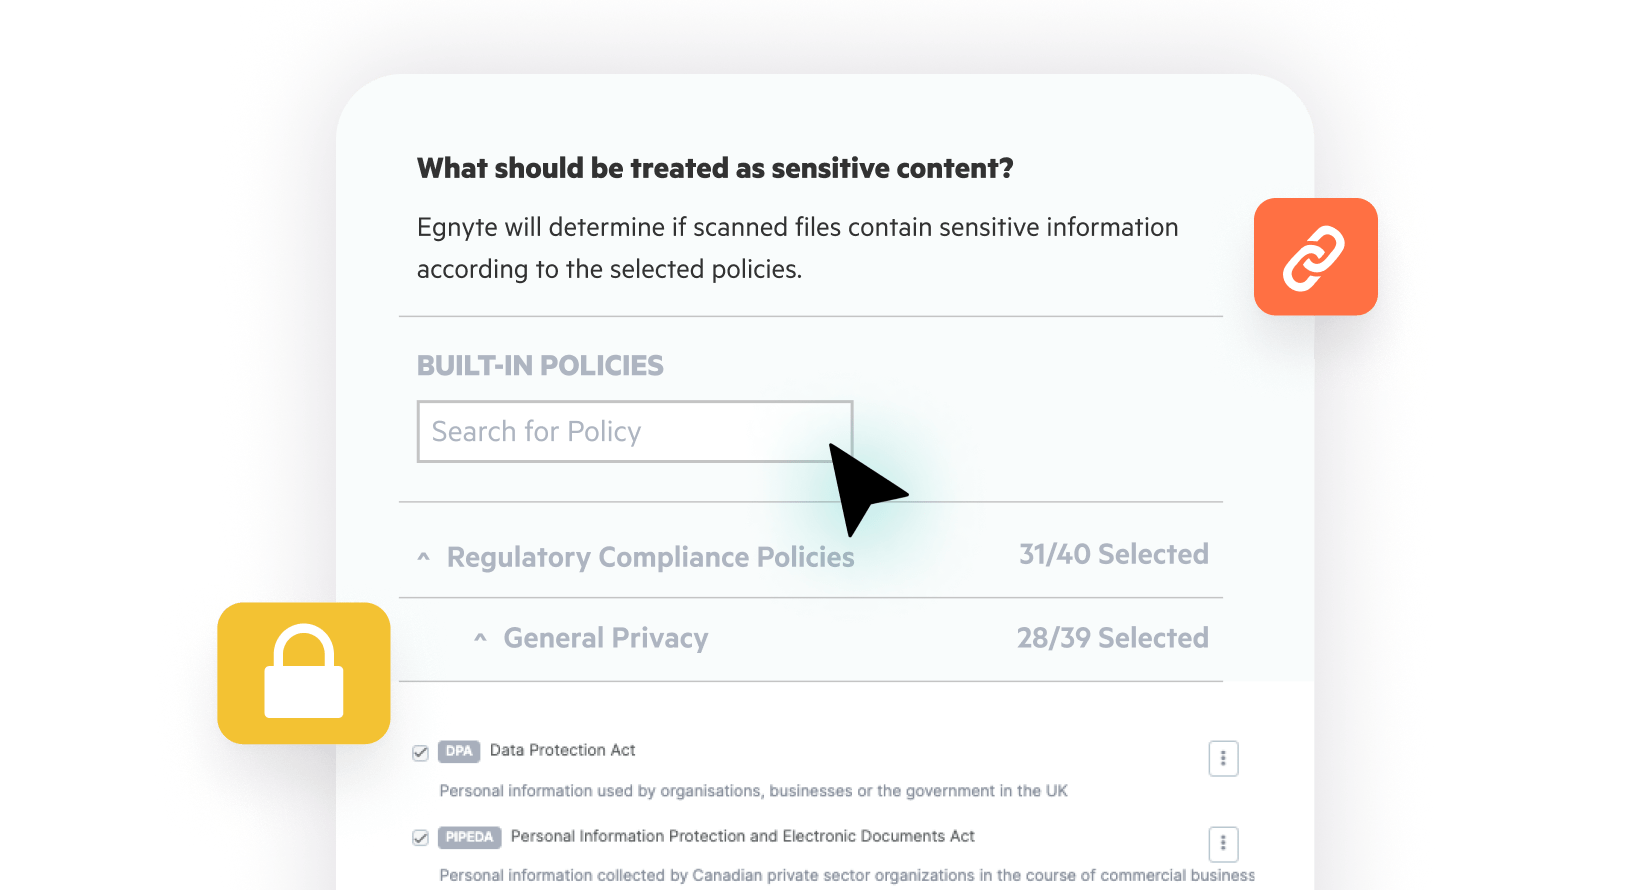This screenshot has width=1638, height=890.
Task: Click the yellow padlock icon
Action: [x=304, y=673]
